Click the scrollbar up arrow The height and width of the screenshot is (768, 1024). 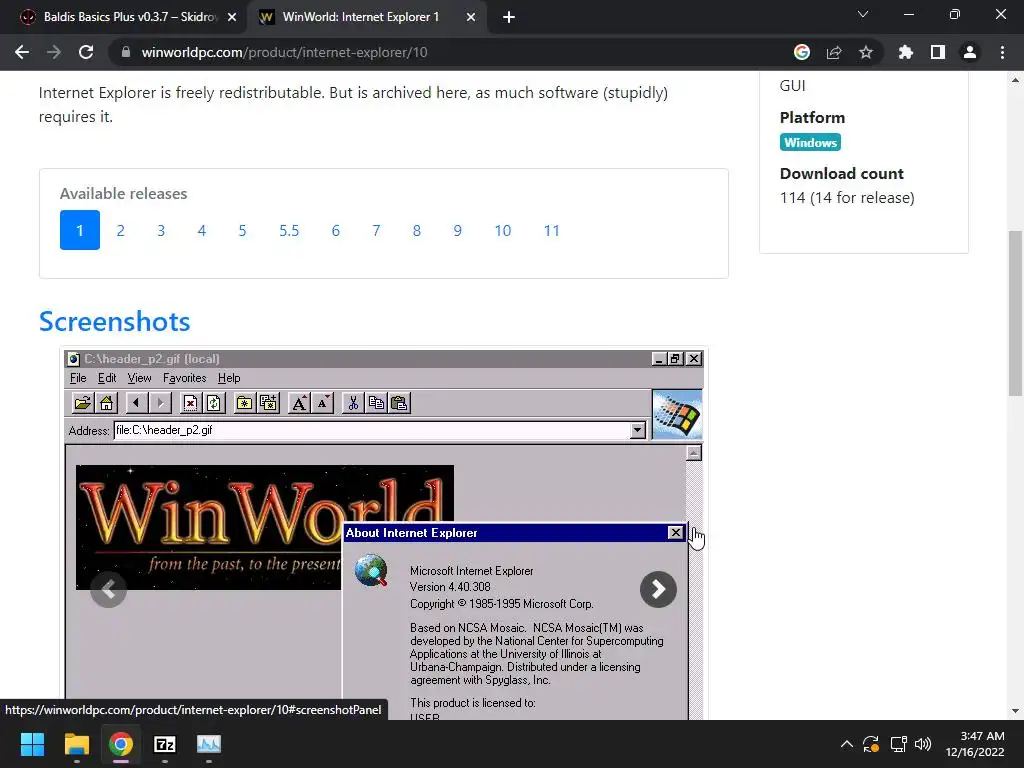pos(1015,80)
